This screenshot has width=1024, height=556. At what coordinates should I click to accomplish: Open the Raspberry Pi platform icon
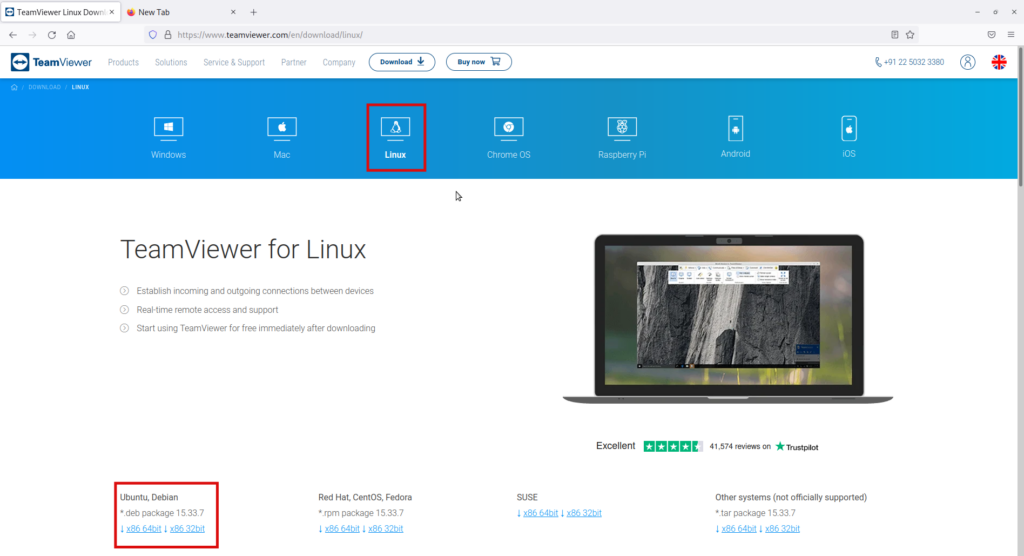(622, 129)
